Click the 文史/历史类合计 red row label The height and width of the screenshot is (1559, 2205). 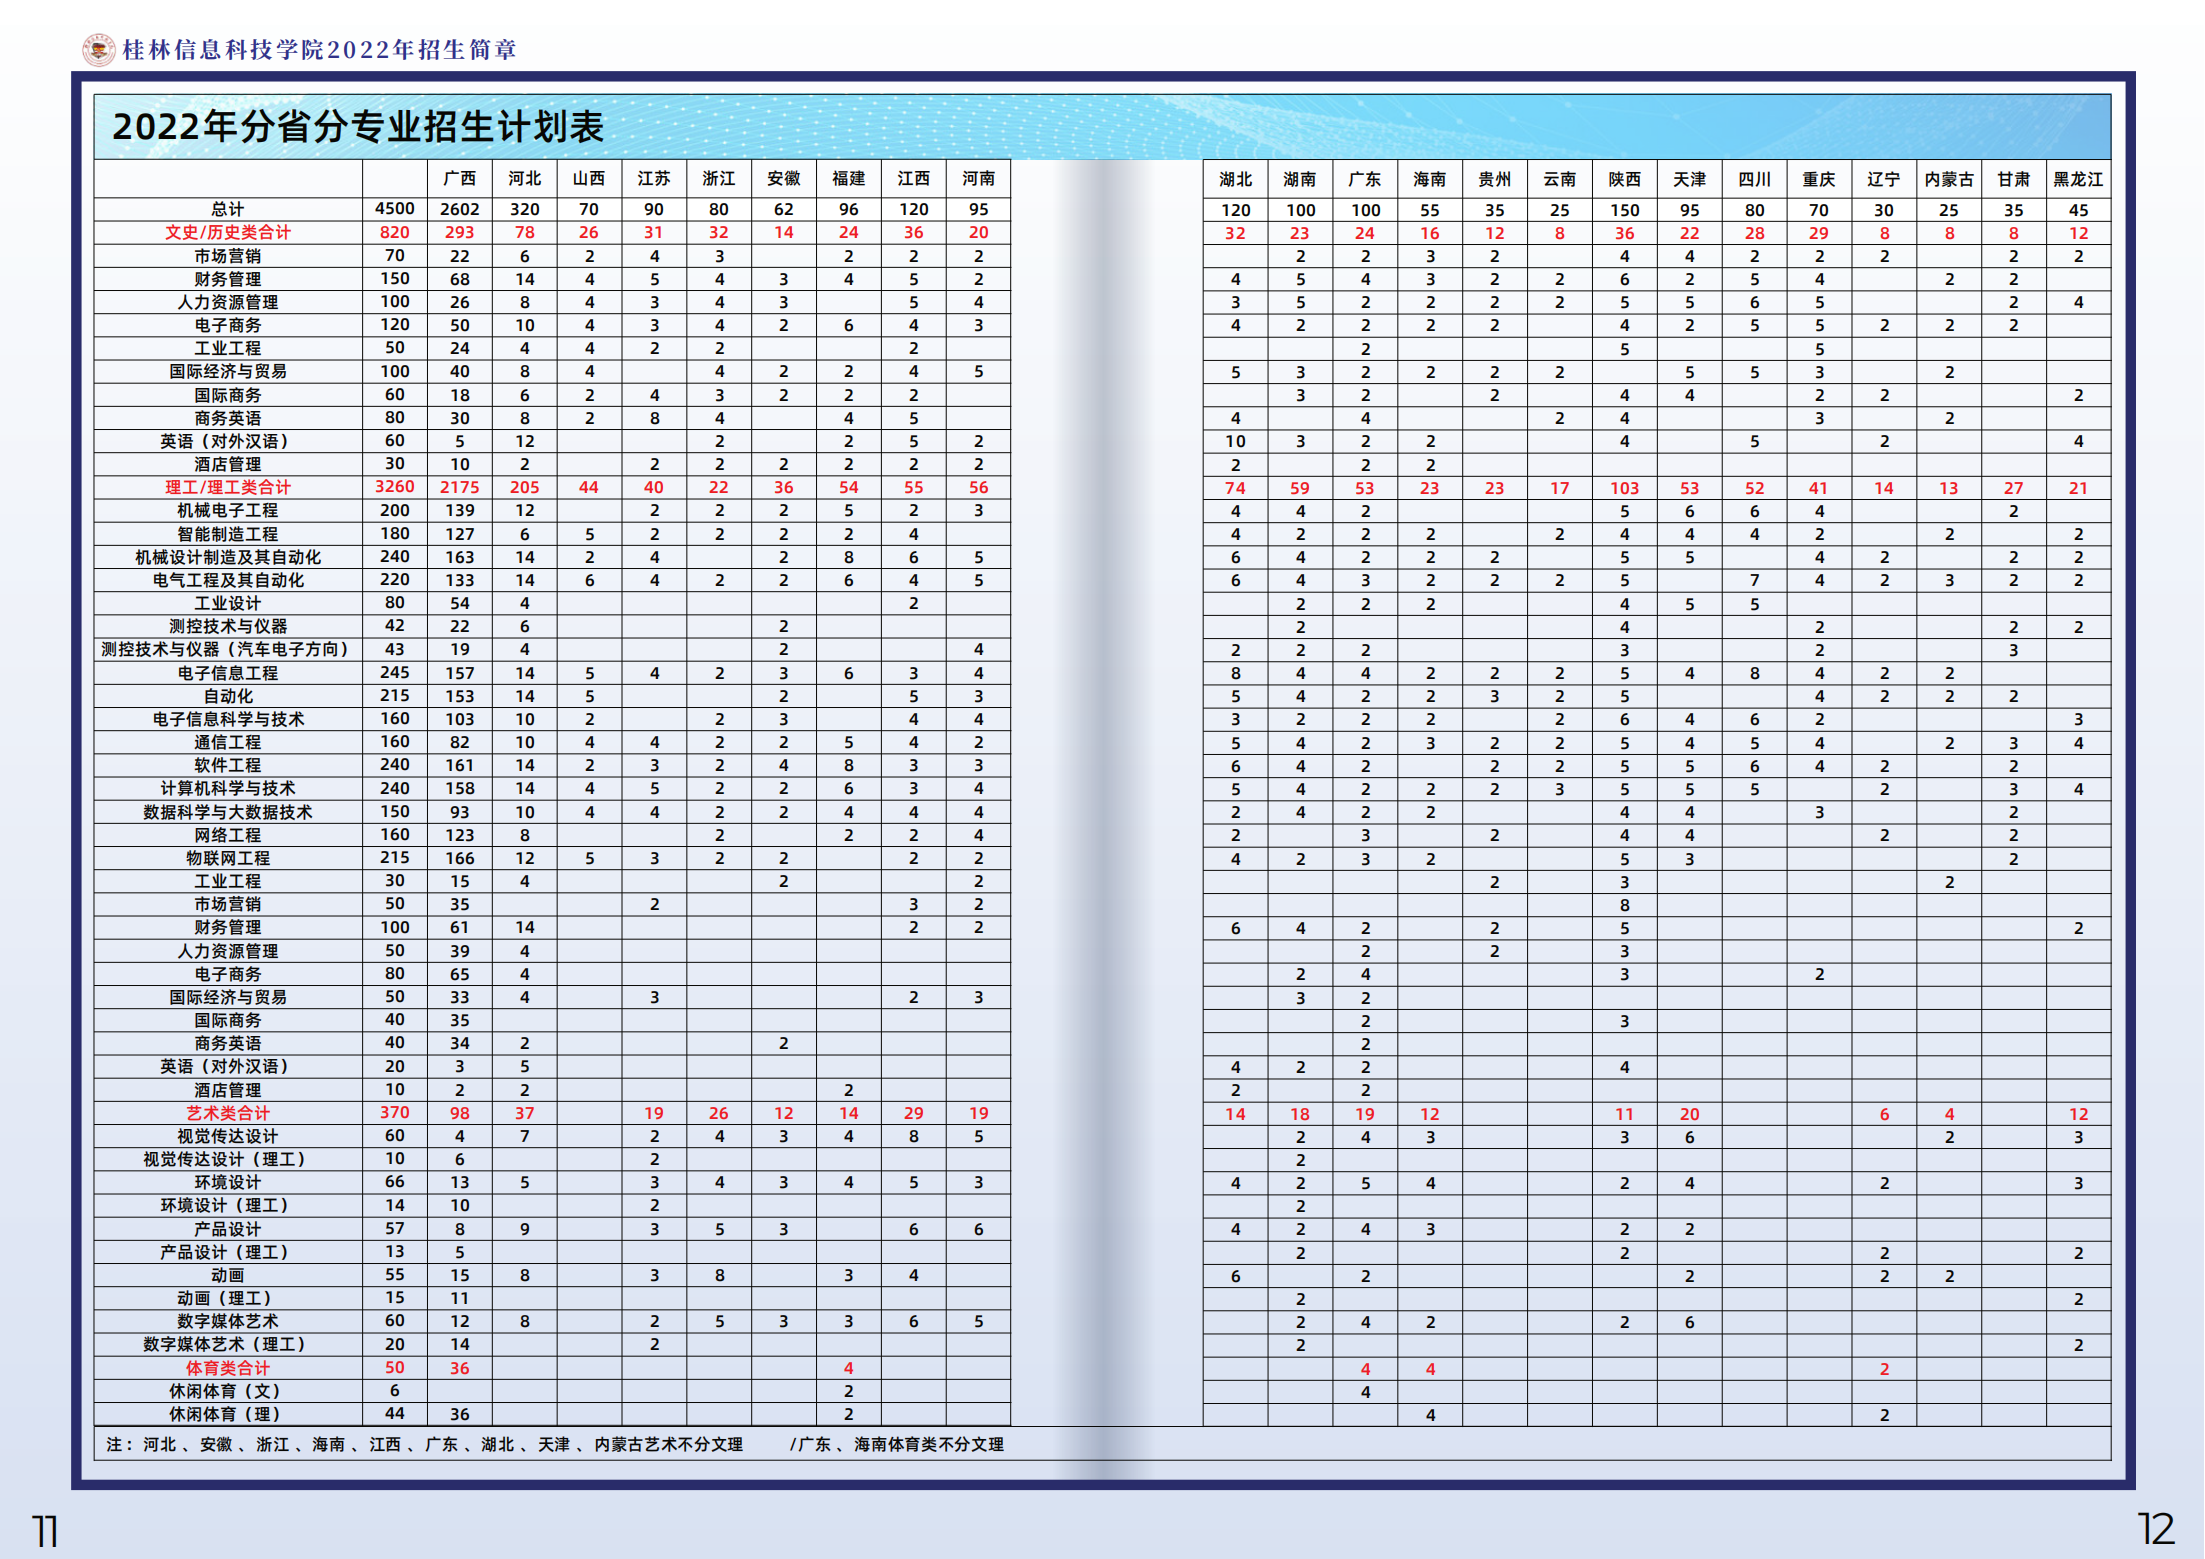(x=227, y=232)
